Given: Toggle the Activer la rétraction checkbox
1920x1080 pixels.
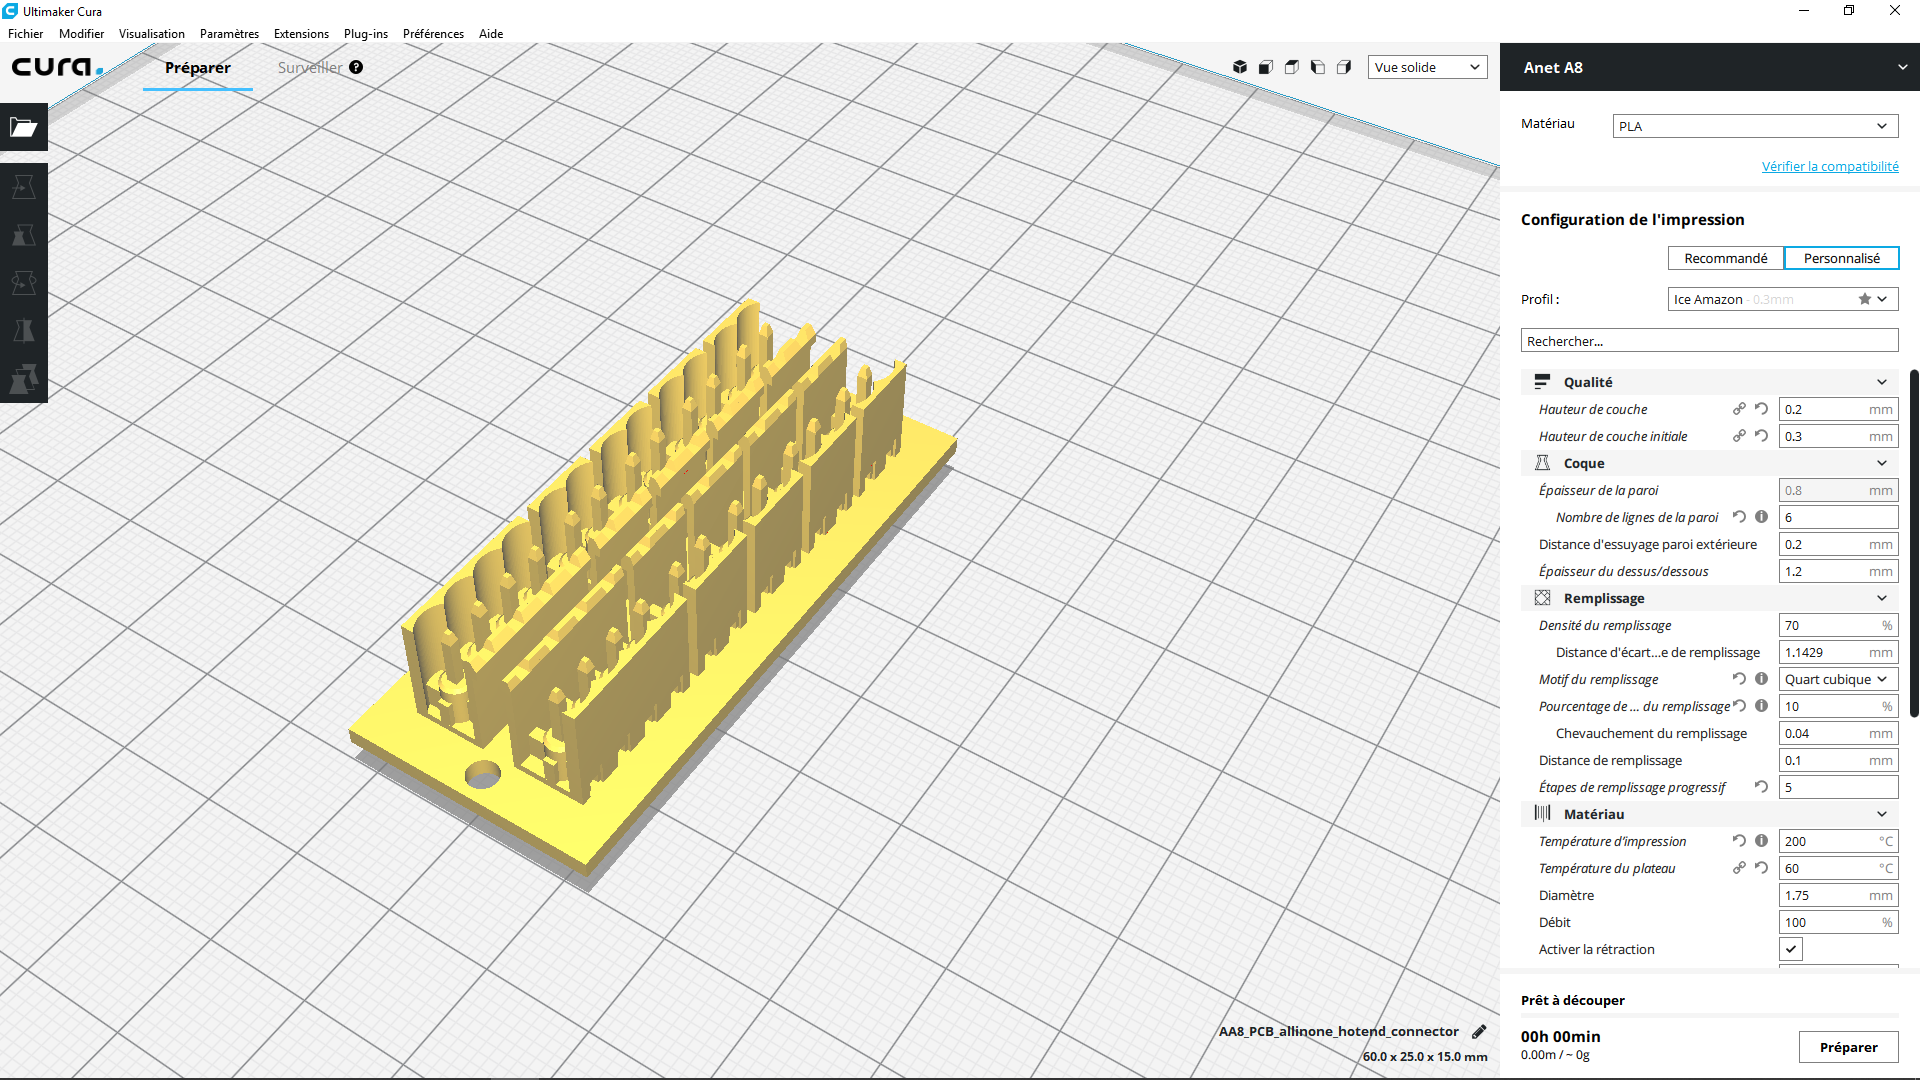Looking at the screenshot, I should point(1790,949).
